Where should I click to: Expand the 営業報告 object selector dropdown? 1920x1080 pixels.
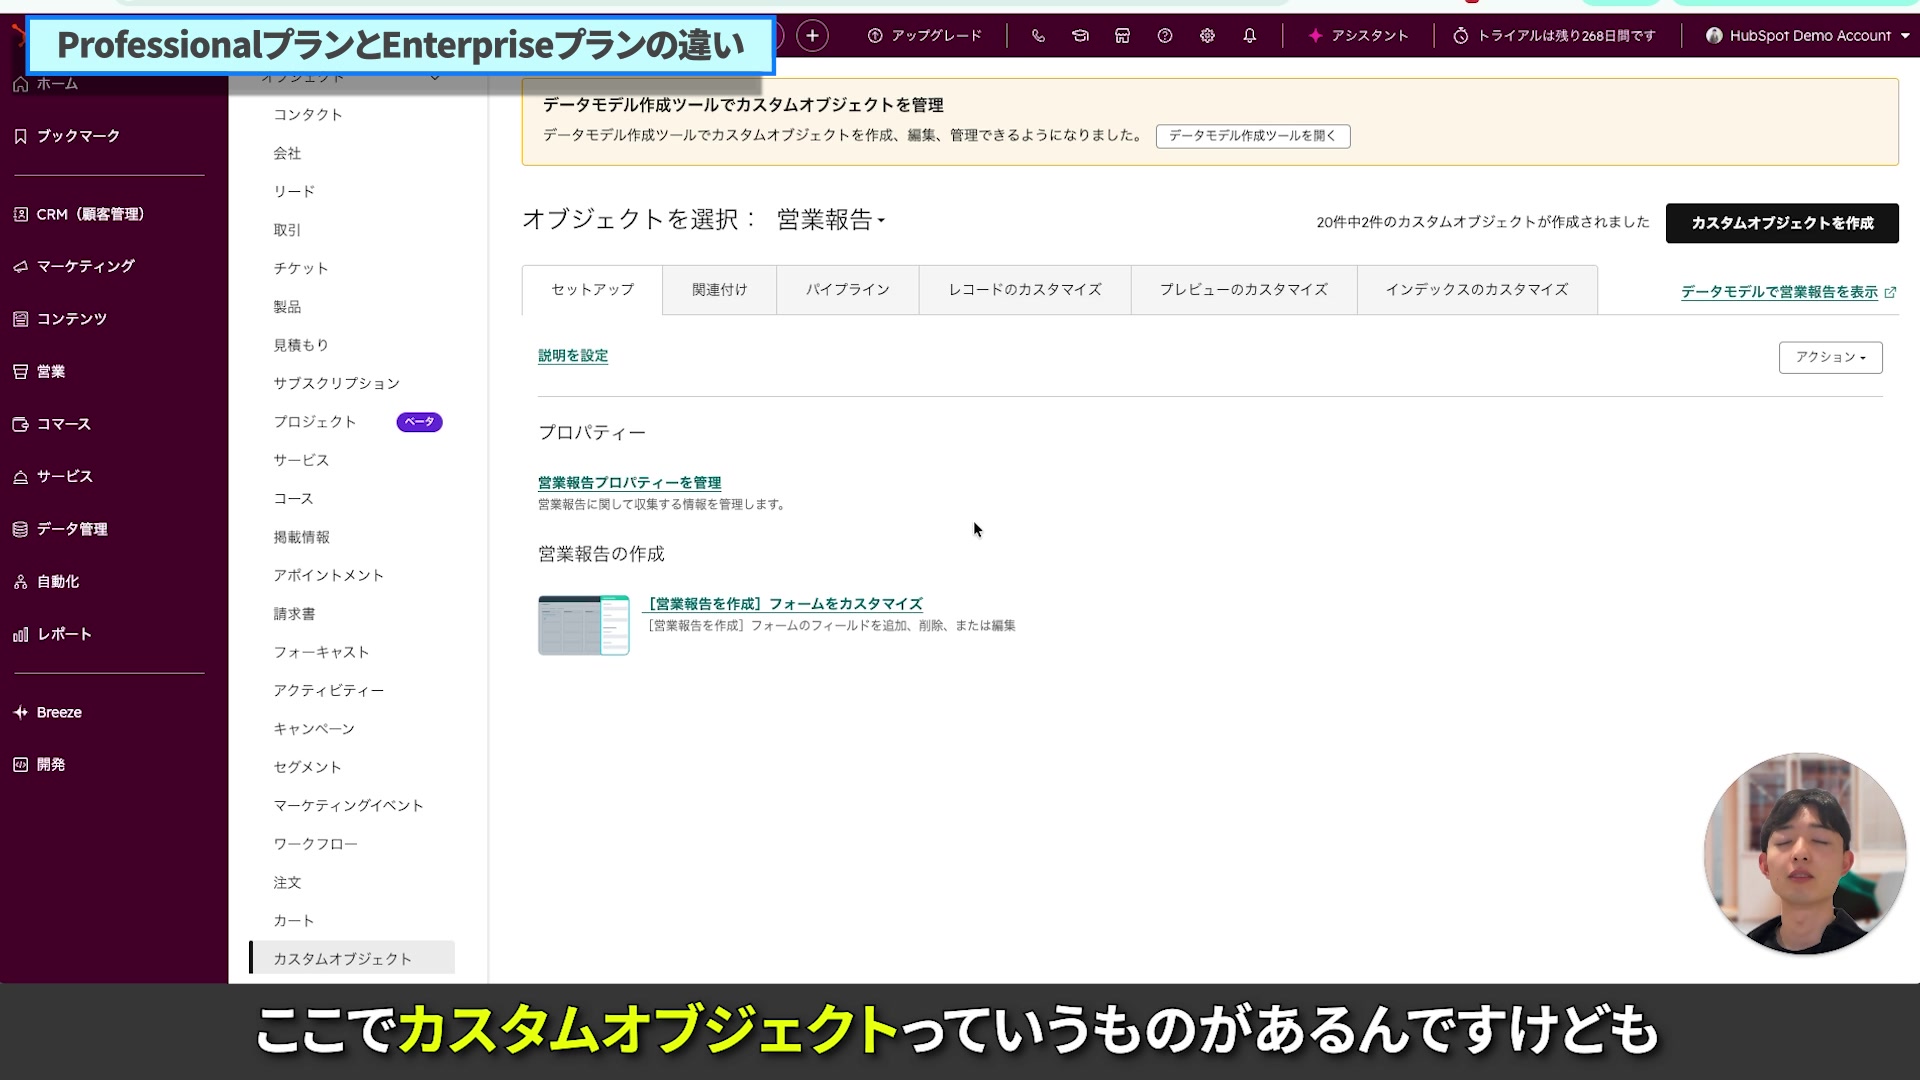pos(830,220)
